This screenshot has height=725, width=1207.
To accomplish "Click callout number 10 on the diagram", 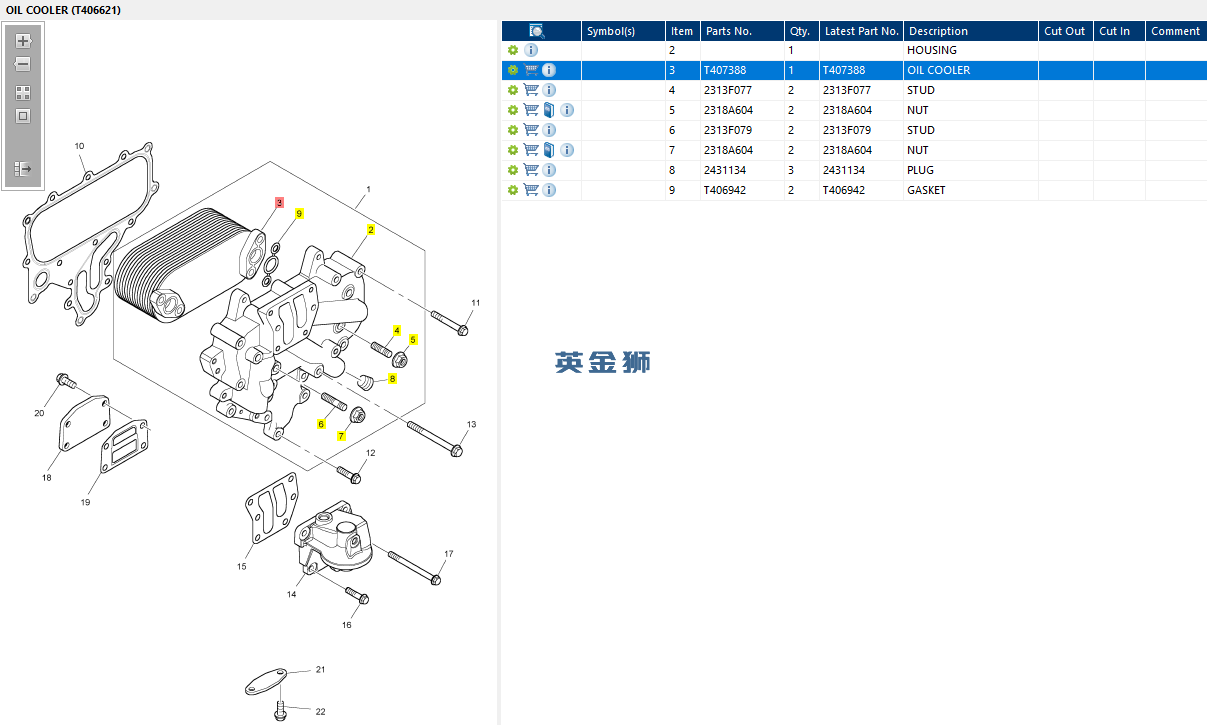I will (80, 146).
